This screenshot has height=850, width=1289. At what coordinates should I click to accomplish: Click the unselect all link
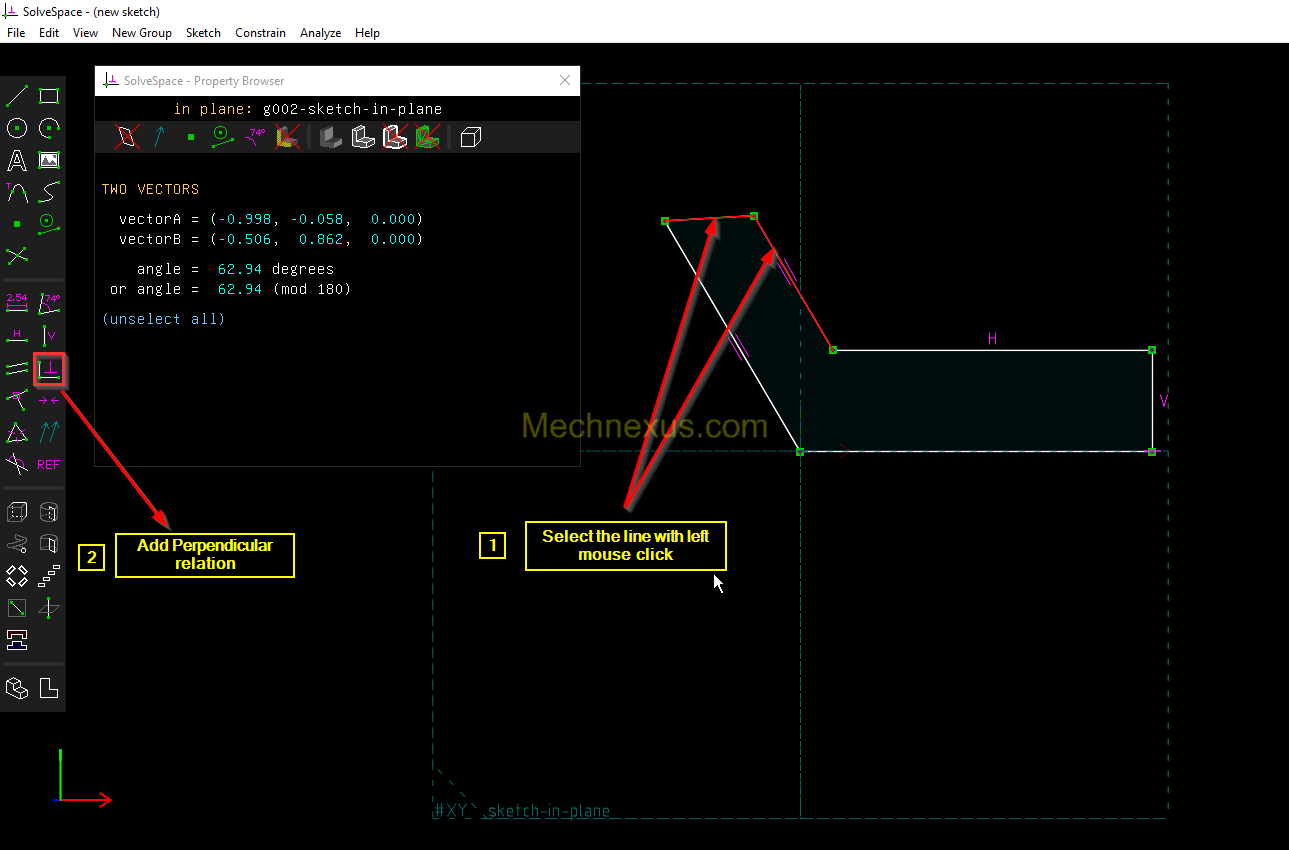(x=163, y=319)
